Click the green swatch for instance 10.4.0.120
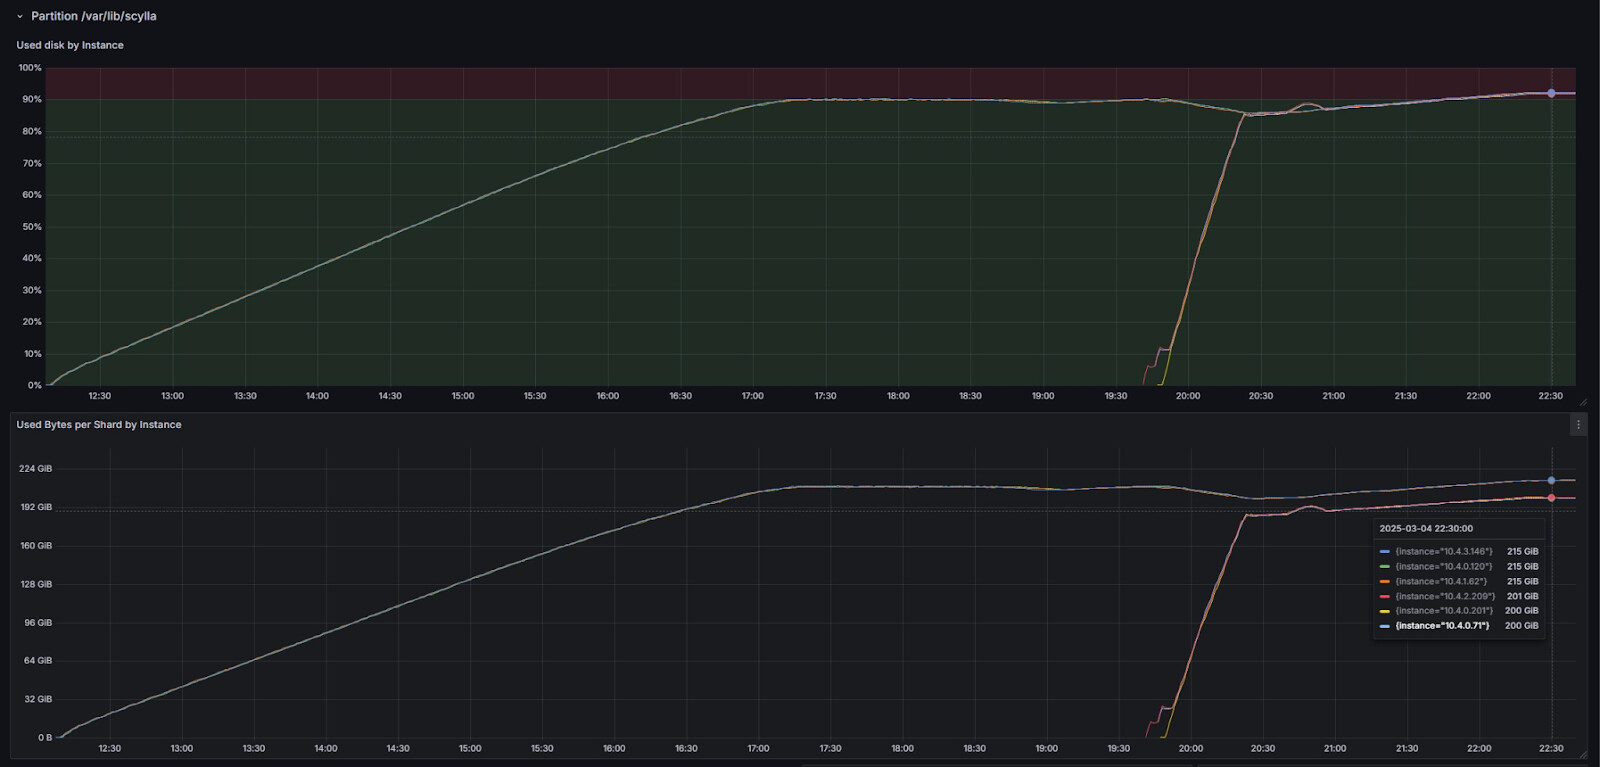1600x767 pixels. click(x=1385, y=566)
